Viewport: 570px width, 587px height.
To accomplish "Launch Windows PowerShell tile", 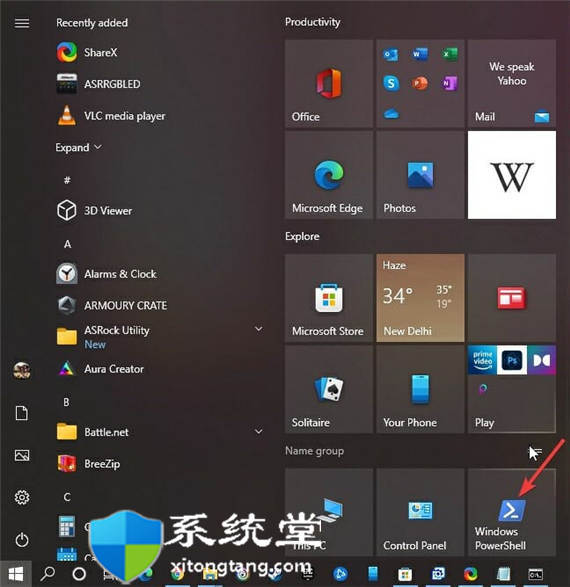I will pyautogui.click(x=512, y=513).
